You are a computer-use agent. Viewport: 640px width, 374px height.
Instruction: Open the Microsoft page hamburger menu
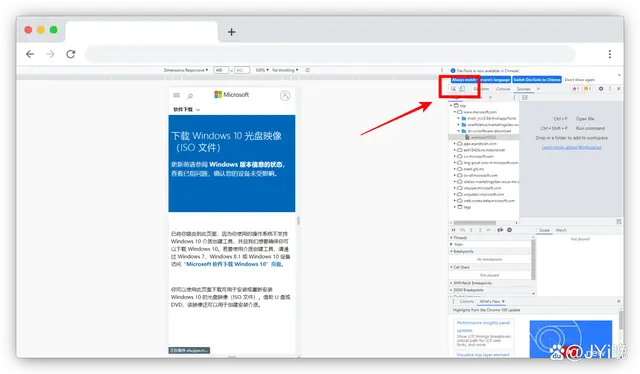tap(176, 95)
